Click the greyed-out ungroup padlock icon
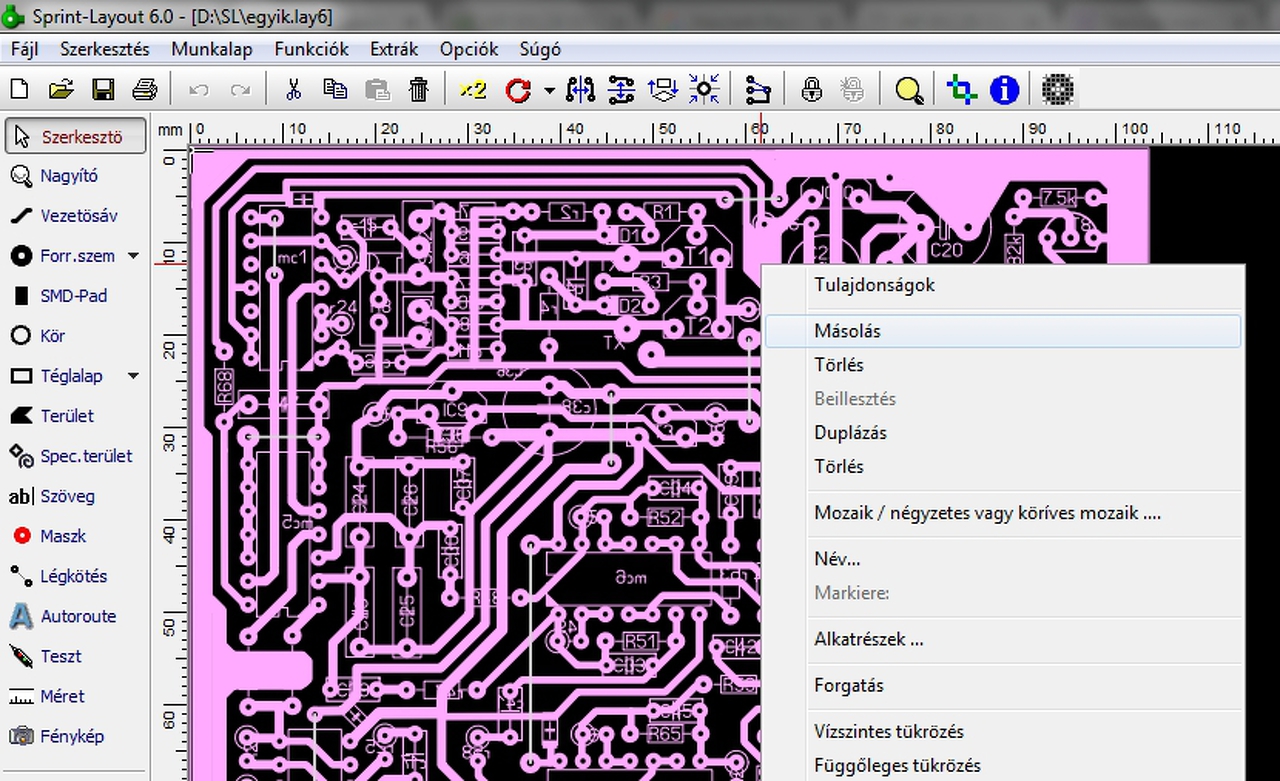Screen dimensions: 1280x781 (853, 90)
